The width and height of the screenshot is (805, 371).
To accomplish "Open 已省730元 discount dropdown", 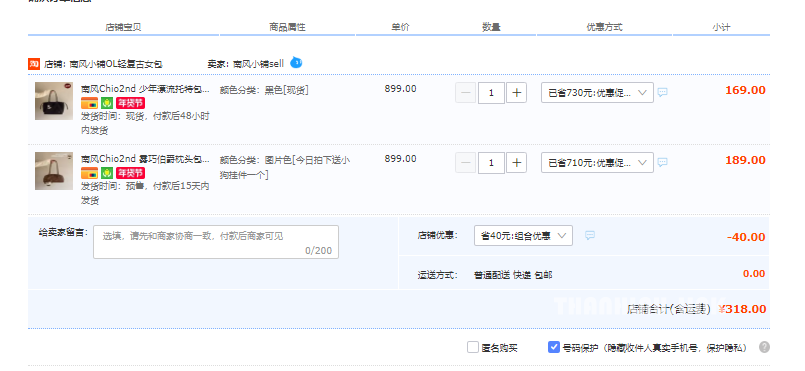I will click(597, 93).
